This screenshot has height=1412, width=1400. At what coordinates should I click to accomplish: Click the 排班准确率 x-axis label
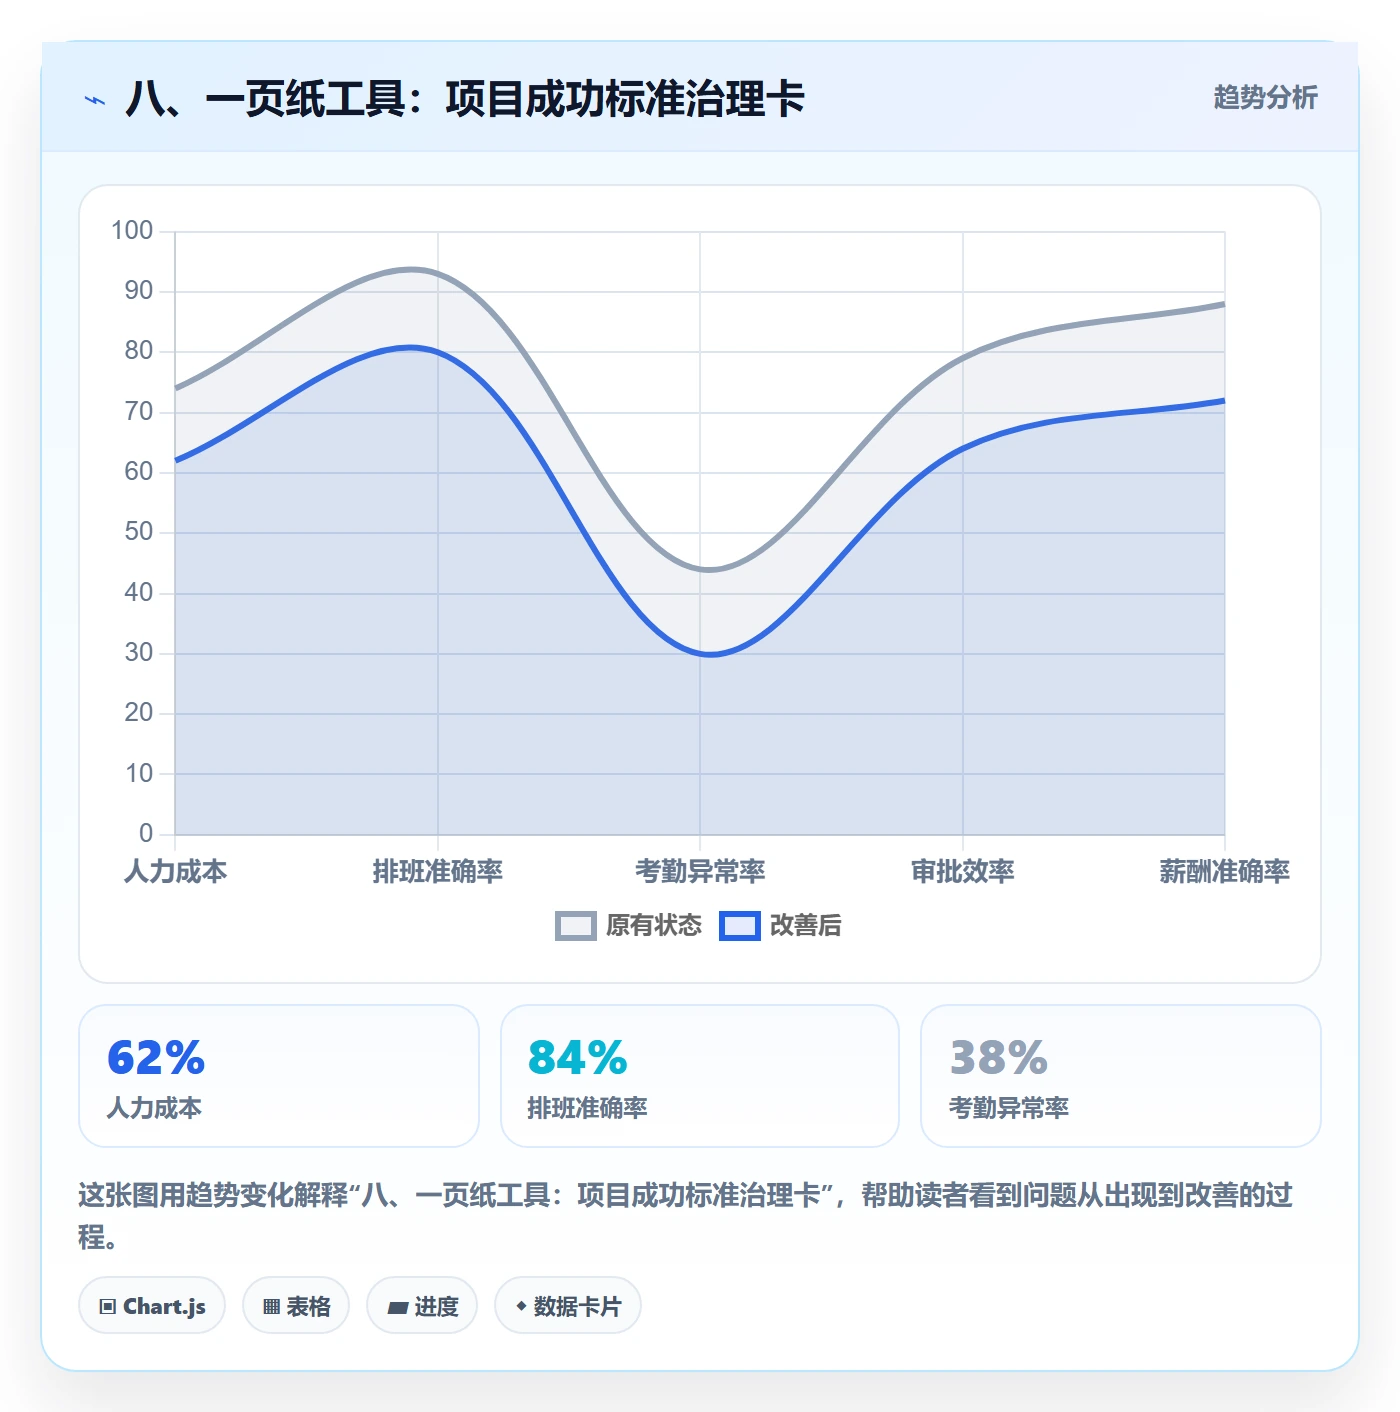point(438,871)
